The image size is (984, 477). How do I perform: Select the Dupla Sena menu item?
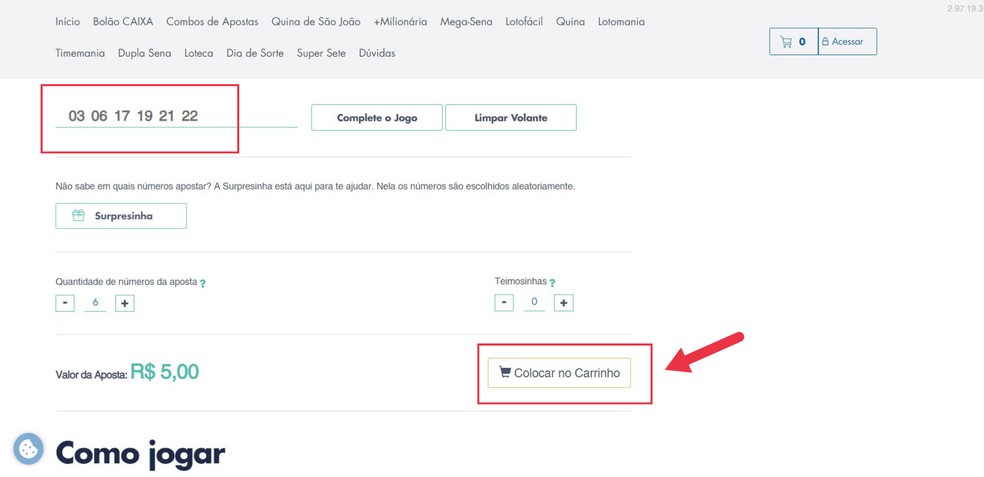pos(144,53)
